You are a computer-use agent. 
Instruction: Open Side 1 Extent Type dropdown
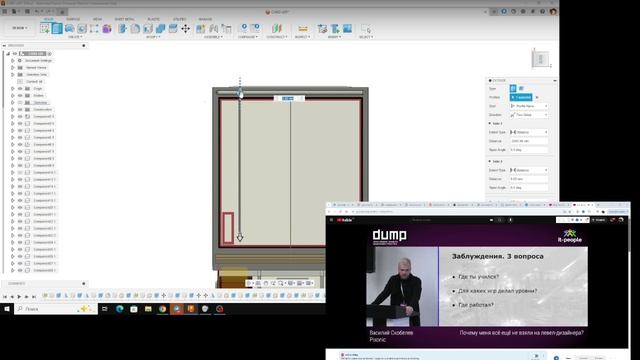pyautogui.click(x=529, y=132)
